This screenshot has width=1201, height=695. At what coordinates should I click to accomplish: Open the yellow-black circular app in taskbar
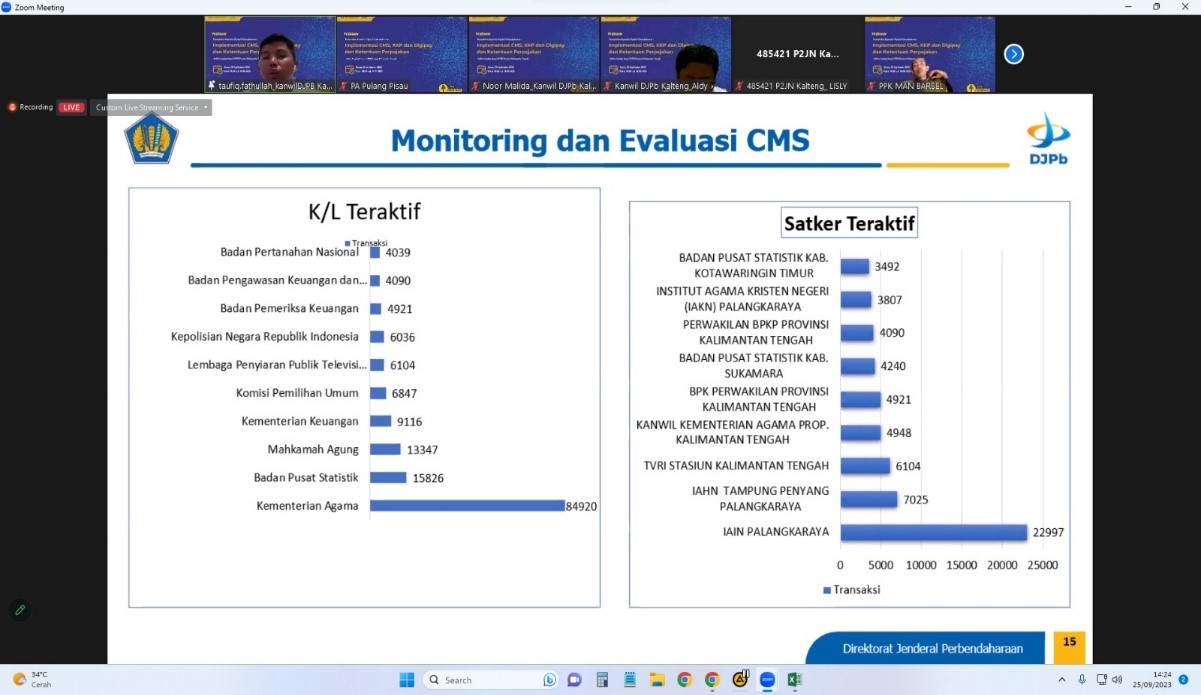[x=740, y=680]
